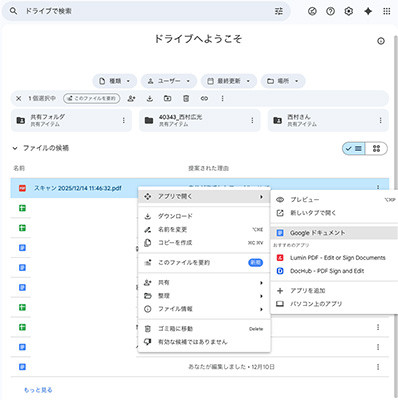This screenshot has width=398, height=400.
Task: Click the search magnifier icon
Action: 13,11
